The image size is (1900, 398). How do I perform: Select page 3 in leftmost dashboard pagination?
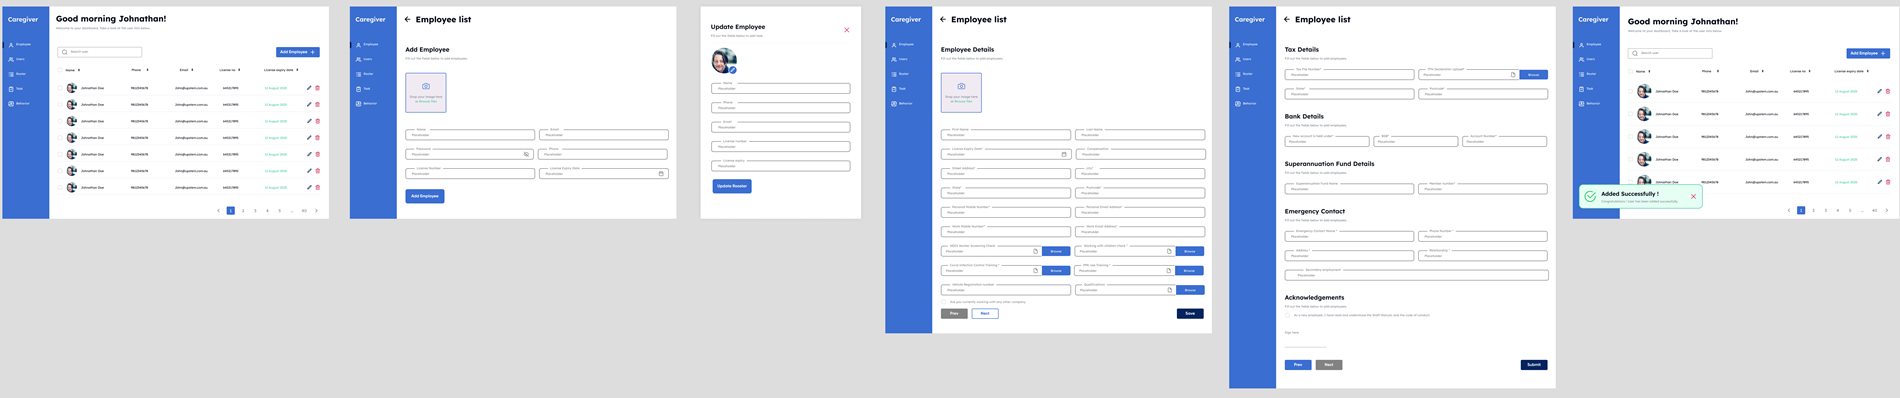255,211
